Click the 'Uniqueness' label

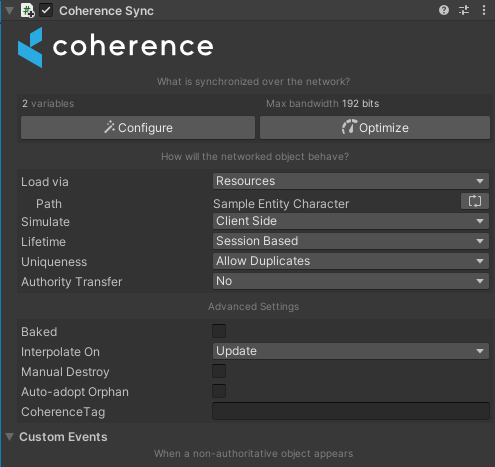(54, 262)
